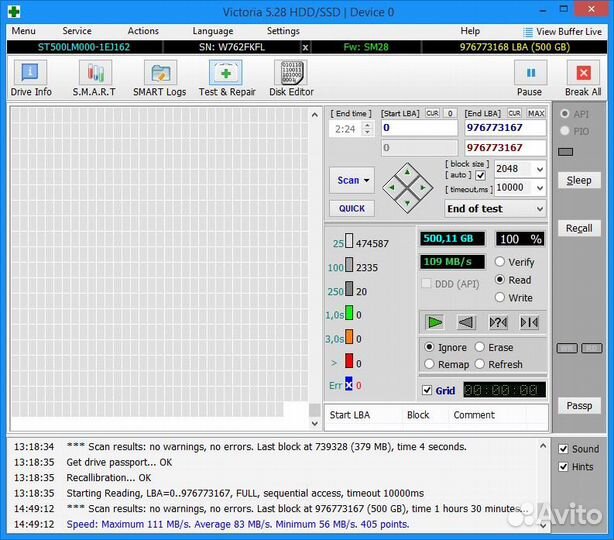
Task: Pause the current scan
Action: click(x=529, y=78)
